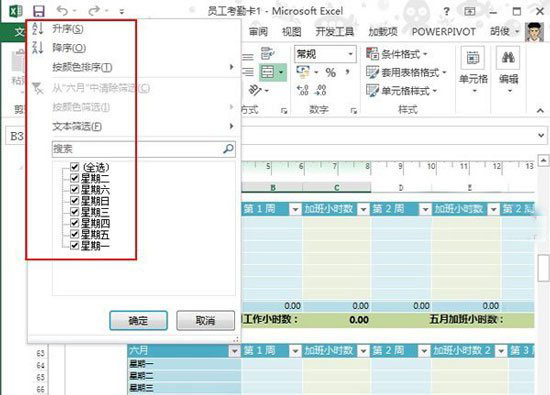550x395 pixels.
Task: Open 套用表格格式 table format menu
Action: click(x=406, y=73)
